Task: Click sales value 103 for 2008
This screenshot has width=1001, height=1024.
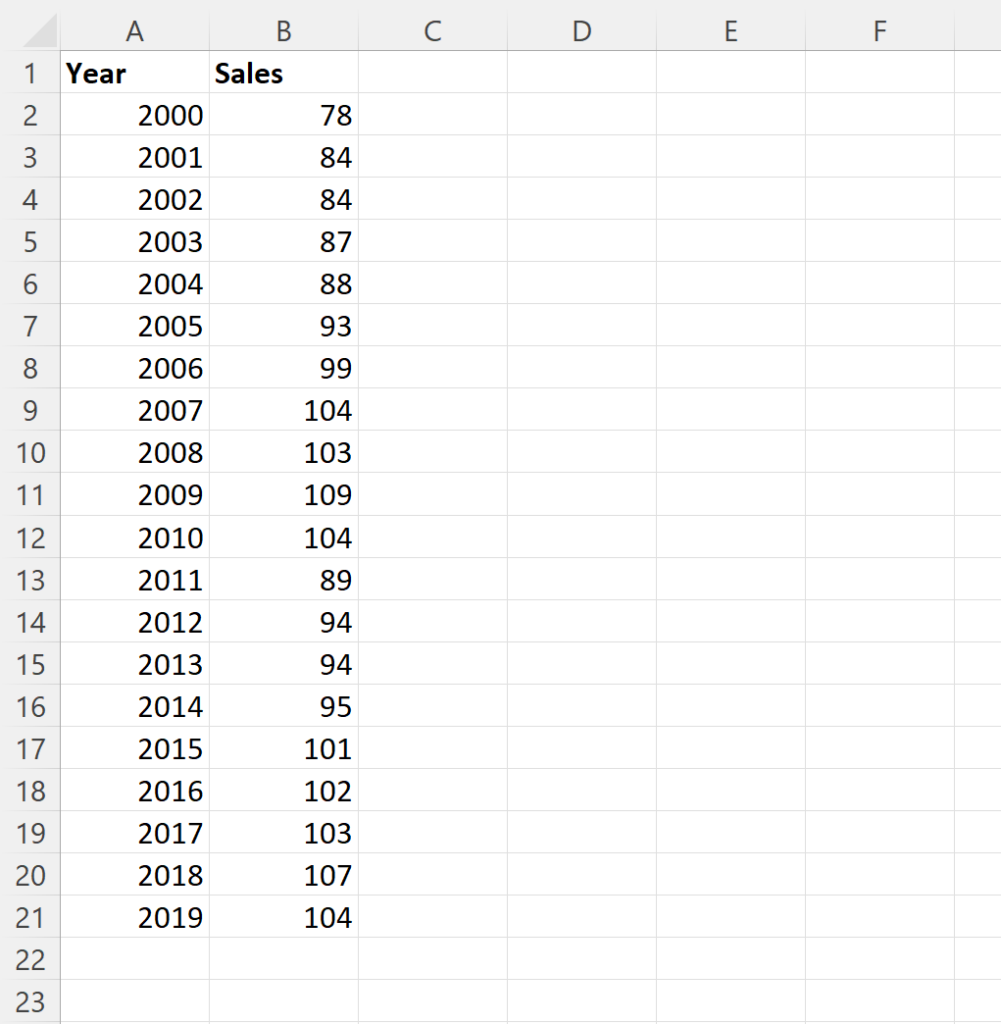Action: [x=283, y=453]
